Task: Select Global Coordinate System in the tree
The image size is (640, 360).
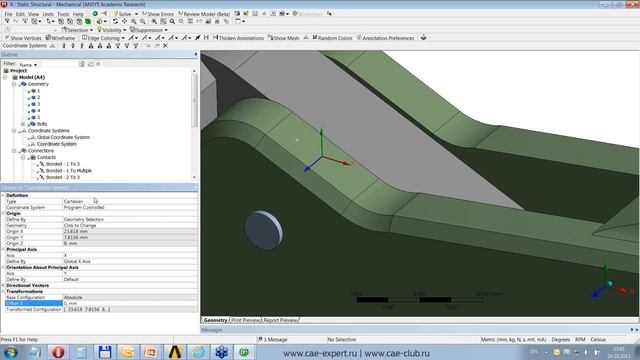Action: pos(63,138)
